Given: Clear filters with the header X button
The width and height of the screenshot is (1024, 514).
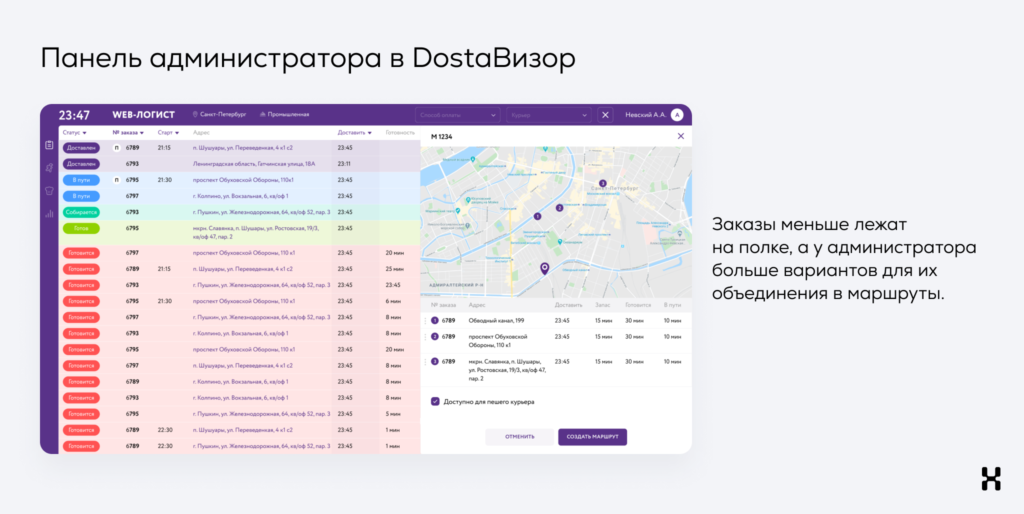Looking at the screenshot, I should tap(605, 115).
